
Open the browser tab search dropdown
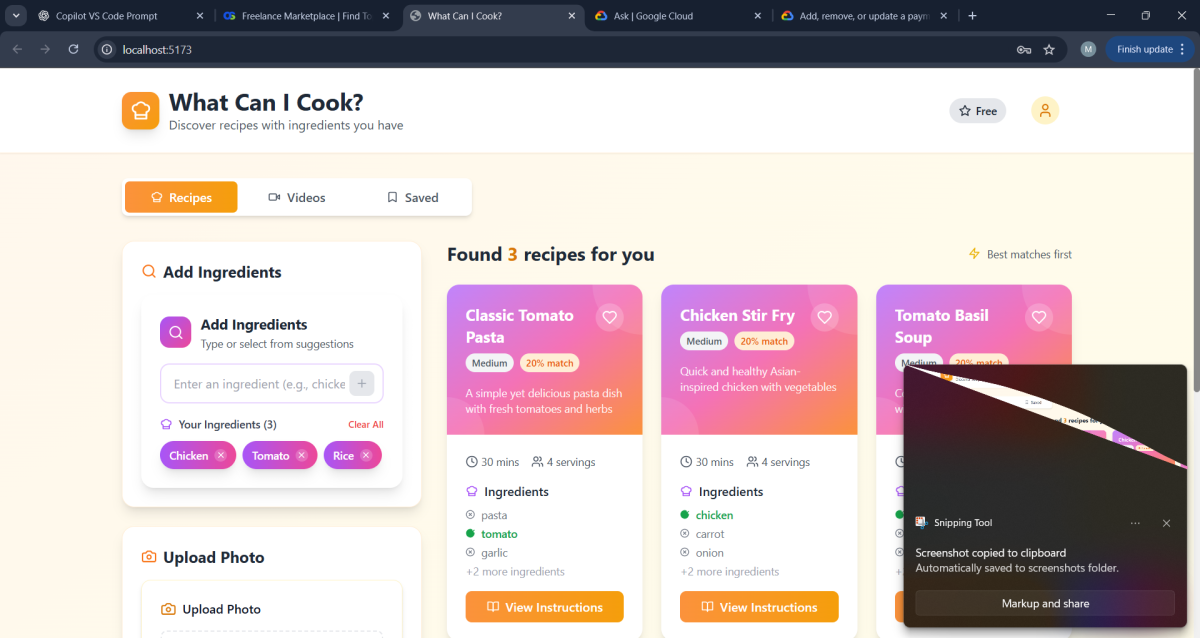(16, 16)
